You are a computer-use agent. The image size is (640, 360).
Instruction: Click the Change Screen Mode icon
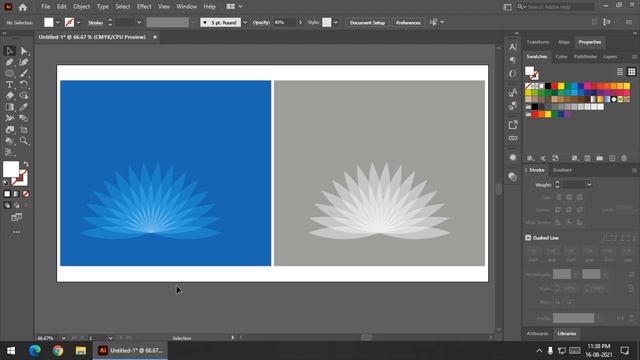click(x=16, y=217)
